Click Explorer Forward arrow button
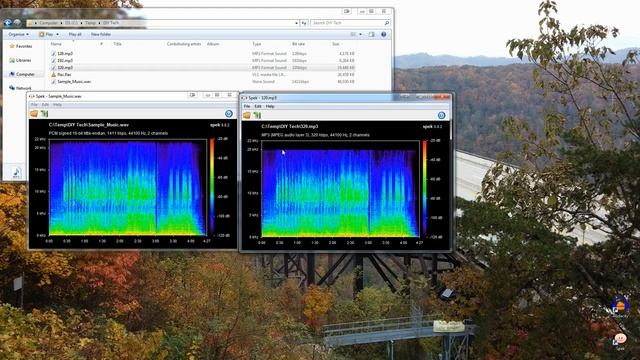Image resolution: width=640 pixels, height=360 pixels. [x=17, y=23]
